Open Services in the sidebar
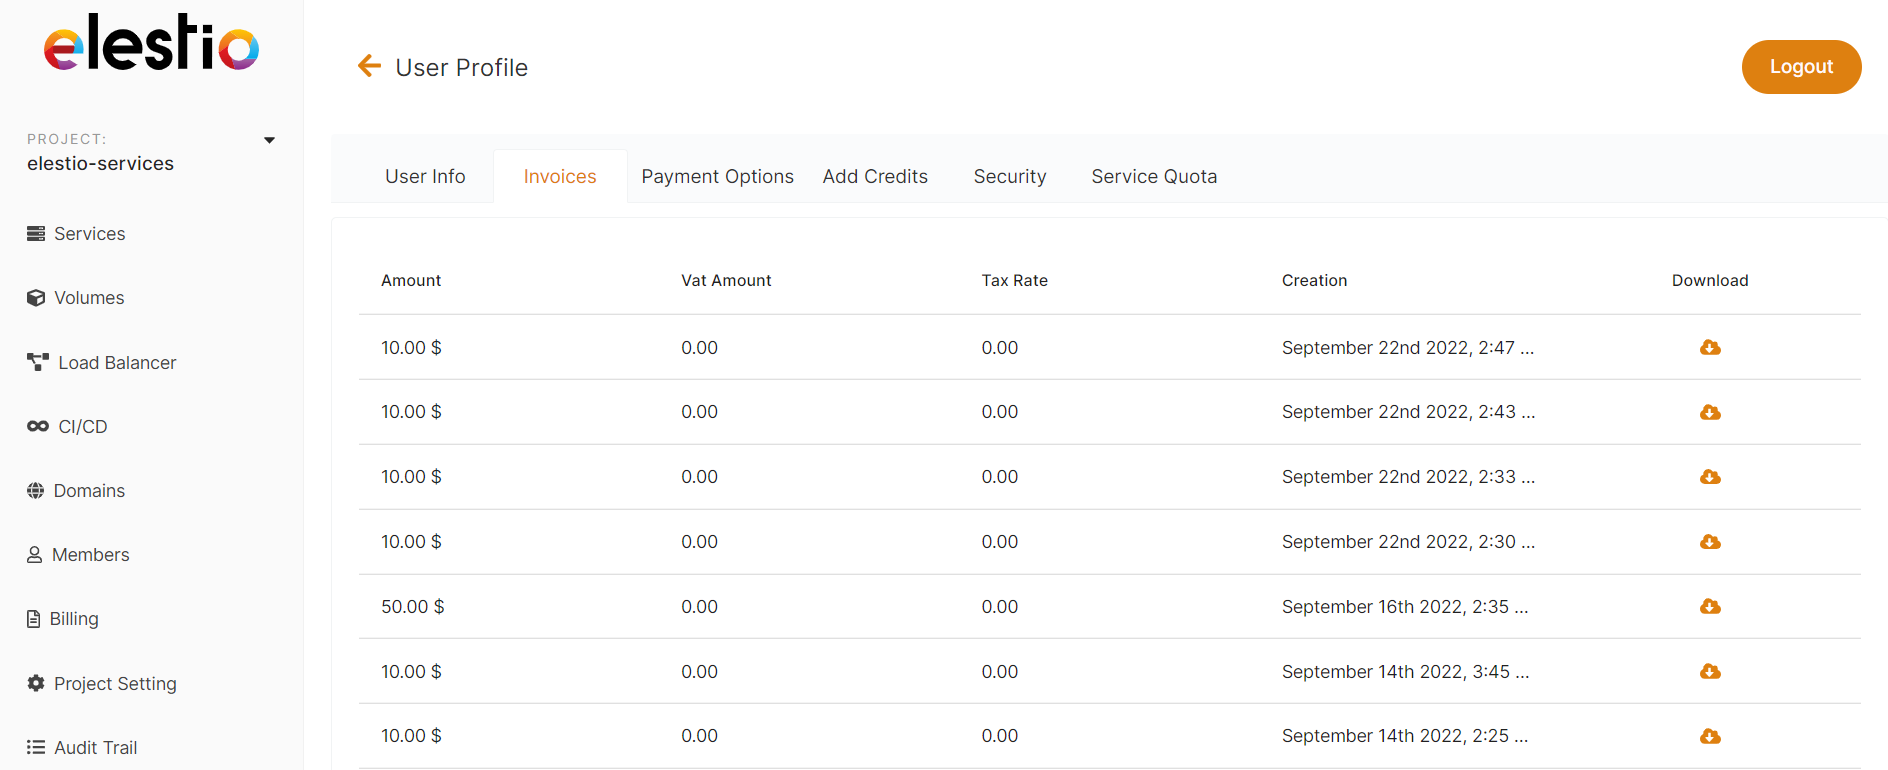 pyautogui.click(x=89, y=234)
